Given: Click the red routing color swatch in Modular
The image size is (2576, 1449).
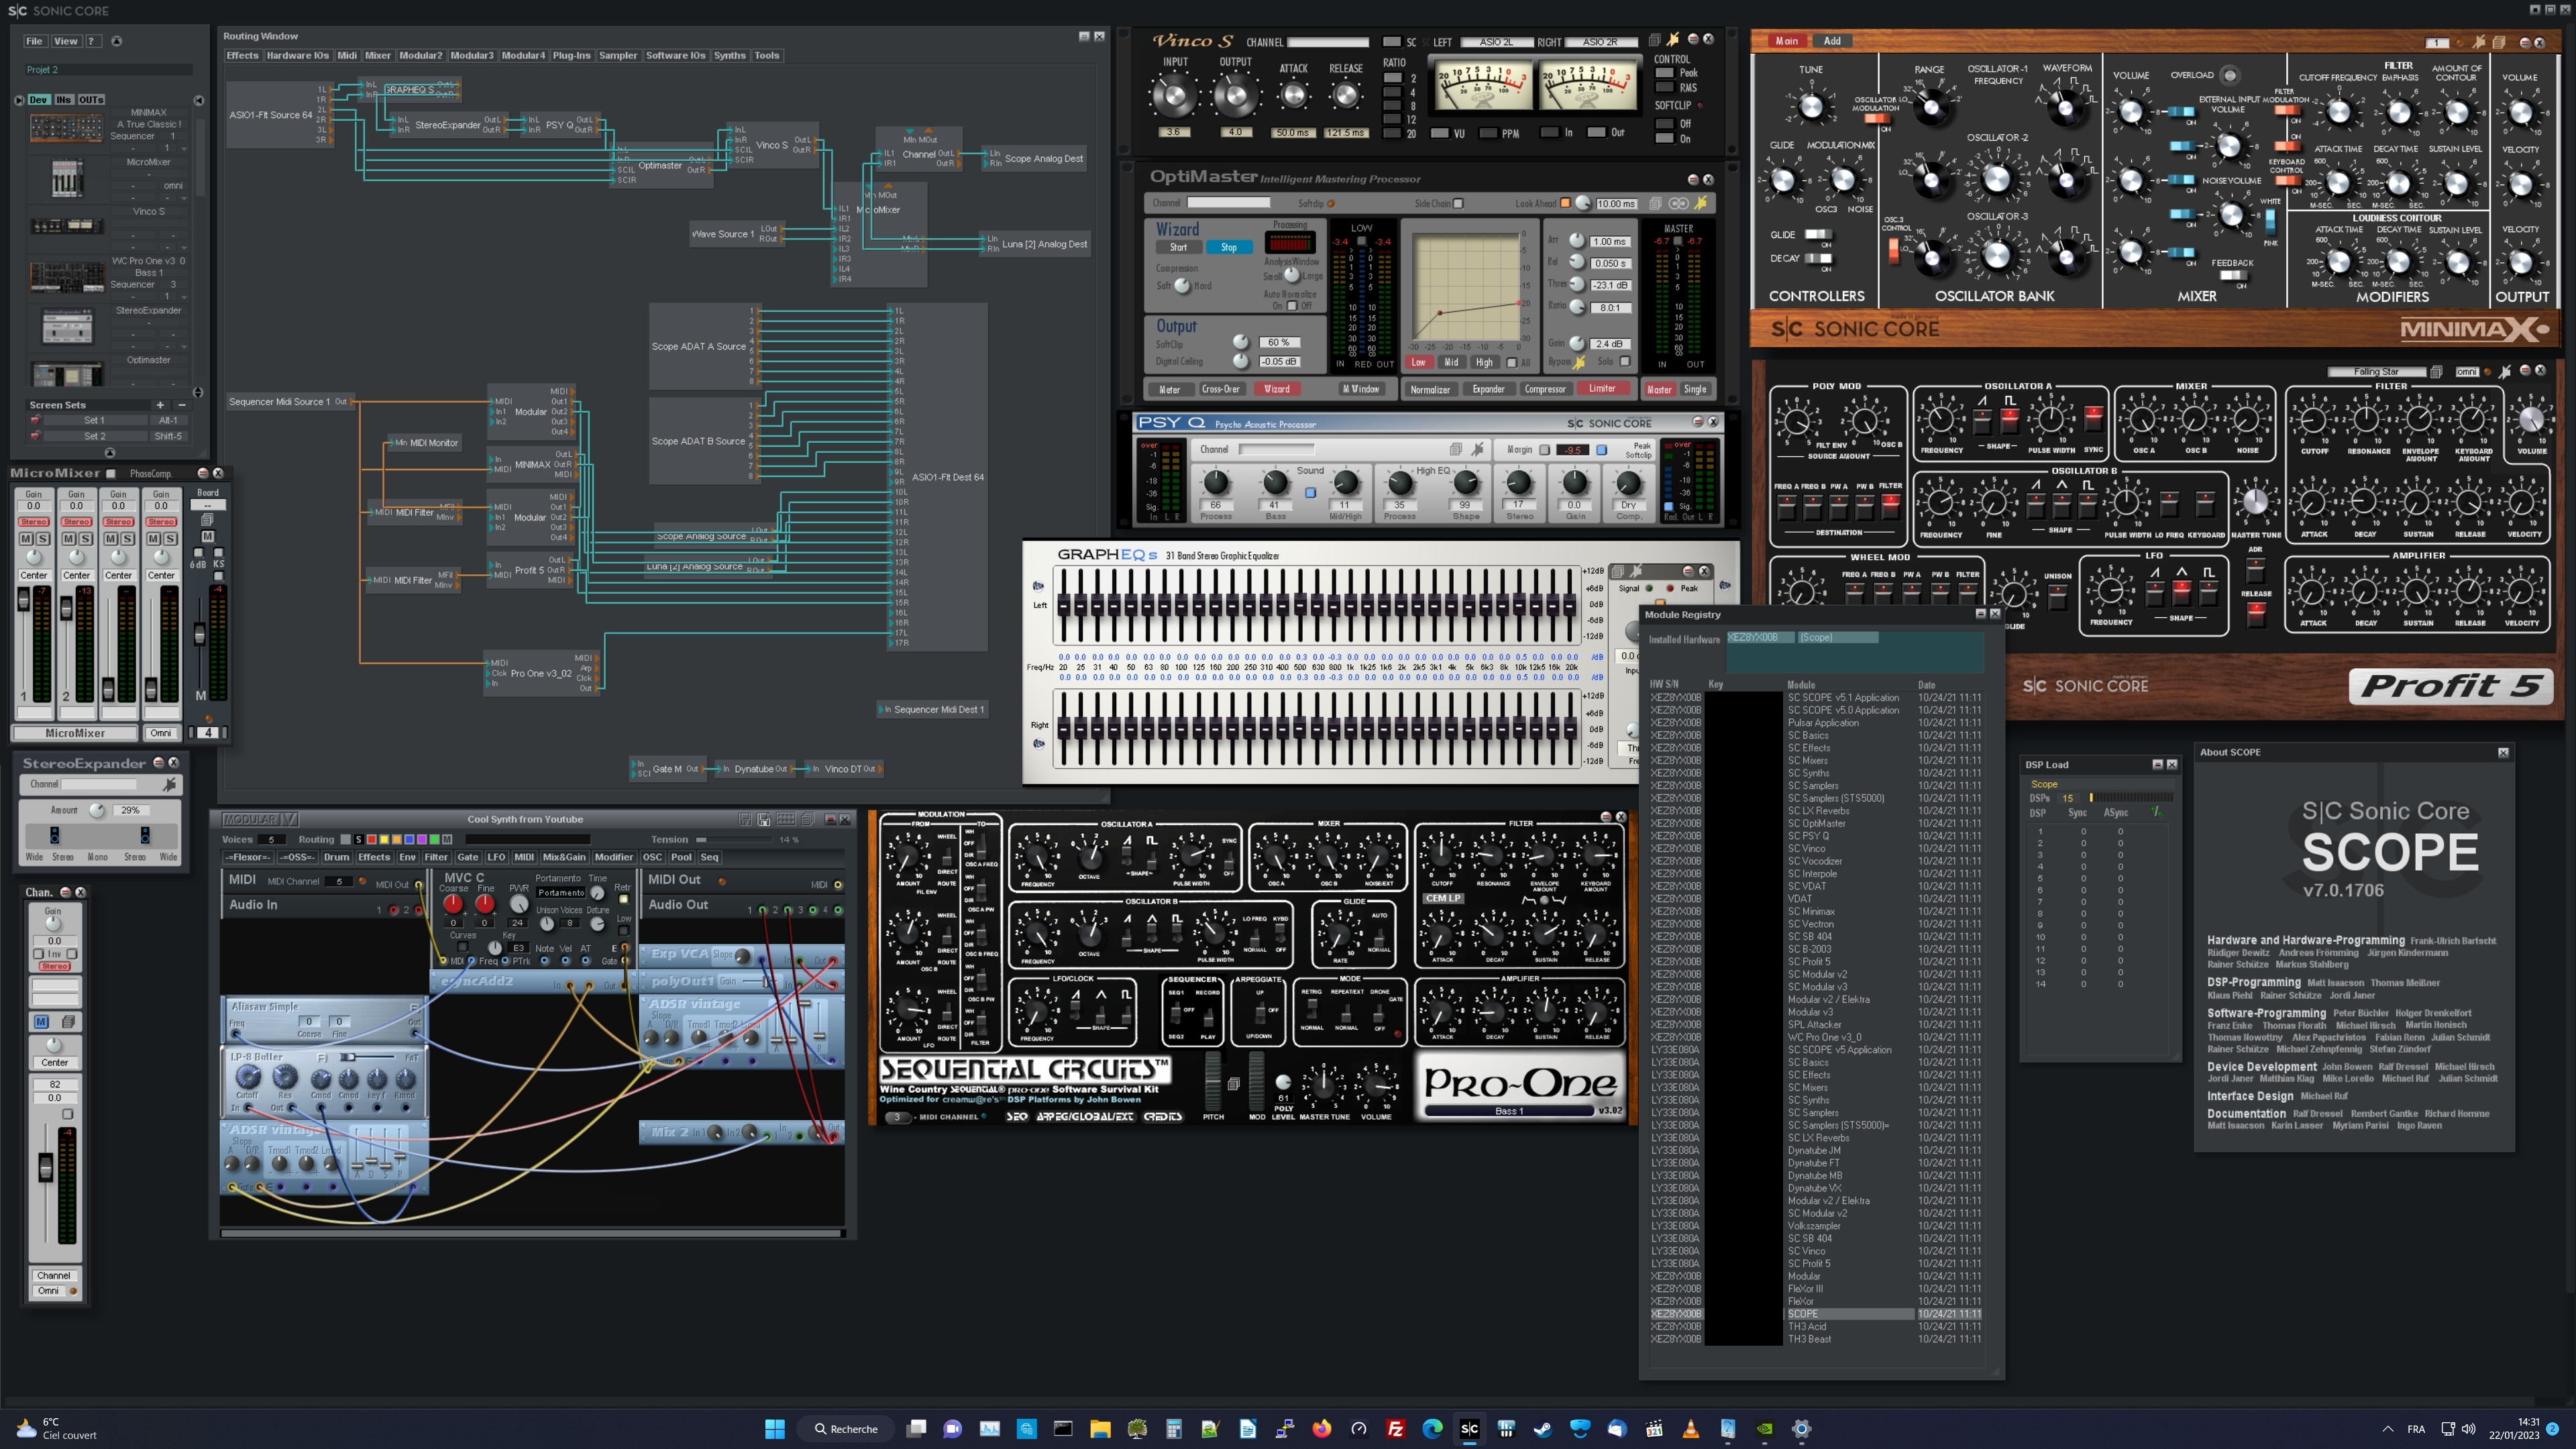Looking at the screenshot, I should (371, 839).
